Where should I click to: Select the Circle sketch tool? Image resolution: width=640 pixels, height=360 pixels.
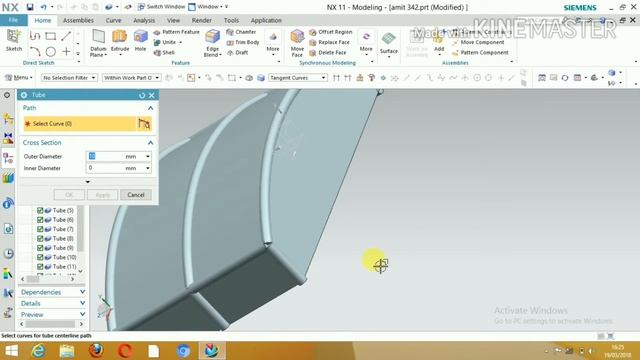pos(51,52)
